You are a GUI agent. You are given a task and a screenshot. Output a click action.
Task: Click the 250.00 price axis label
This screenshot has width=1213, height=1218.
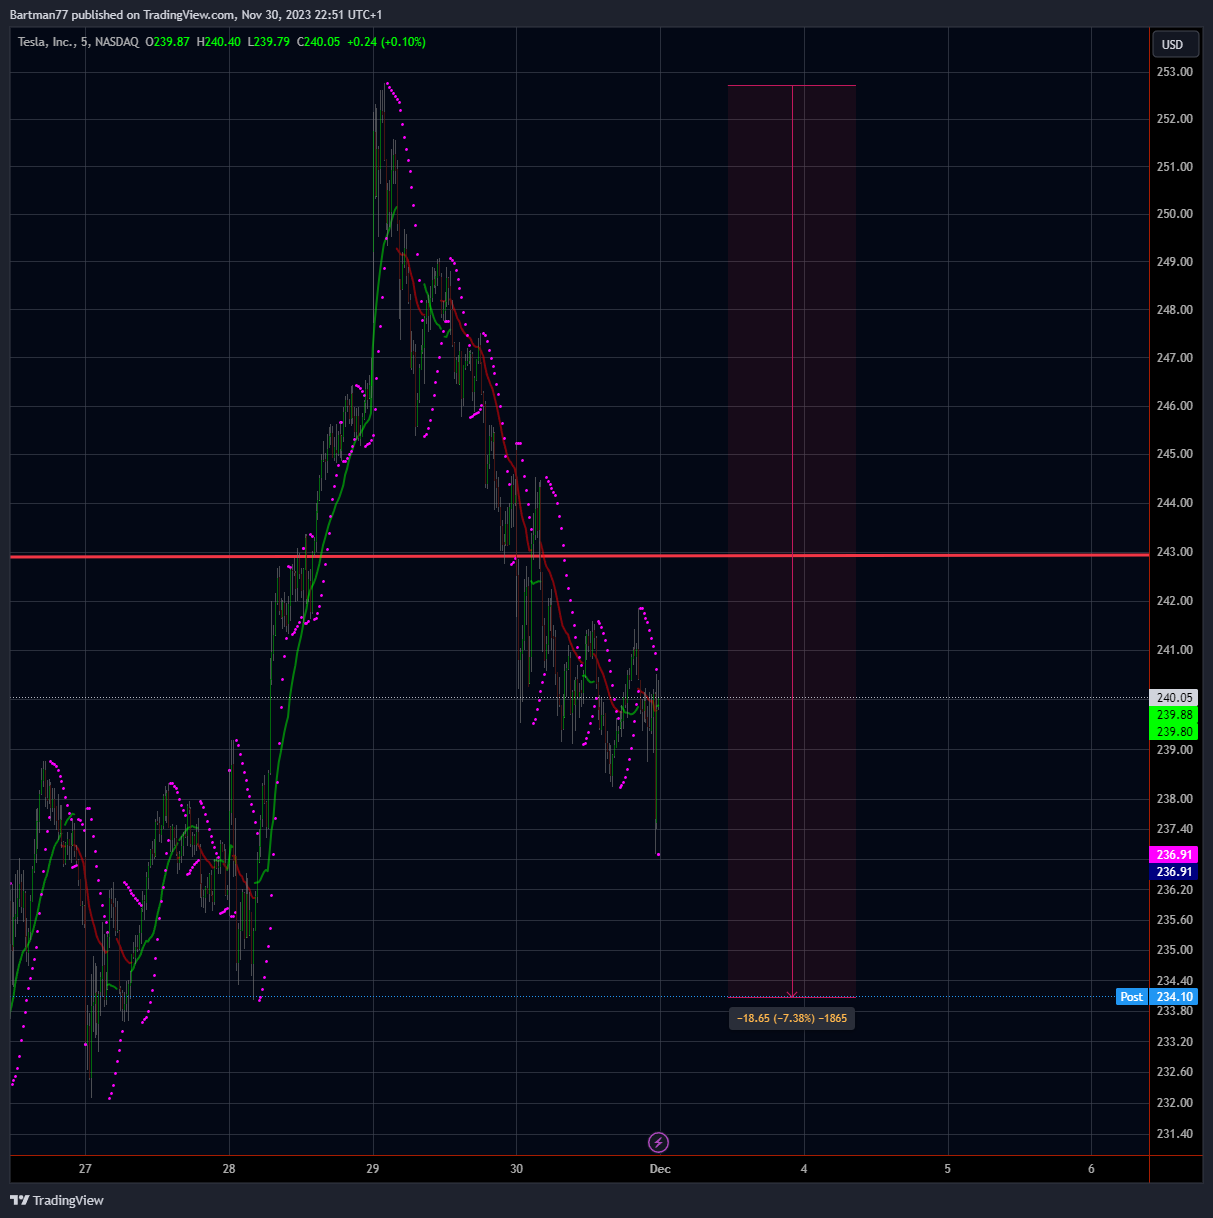(x=1174, y=214)
